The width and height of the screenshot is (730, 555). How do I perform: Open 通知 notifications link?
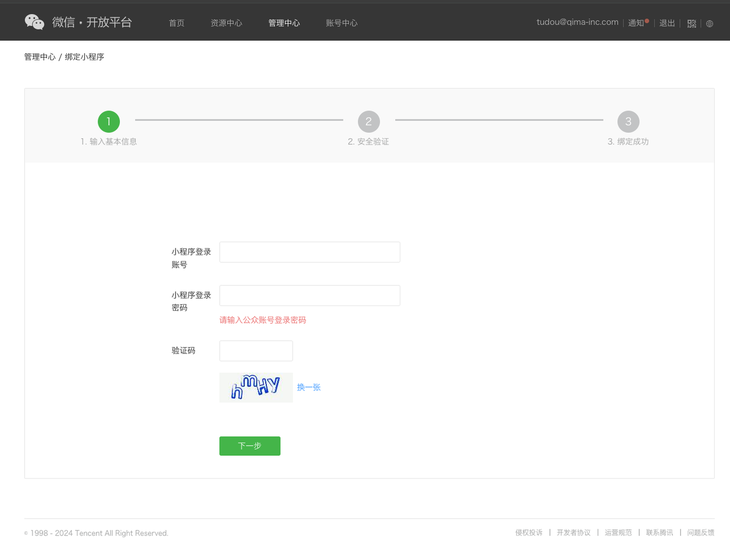tap(636, 23)
